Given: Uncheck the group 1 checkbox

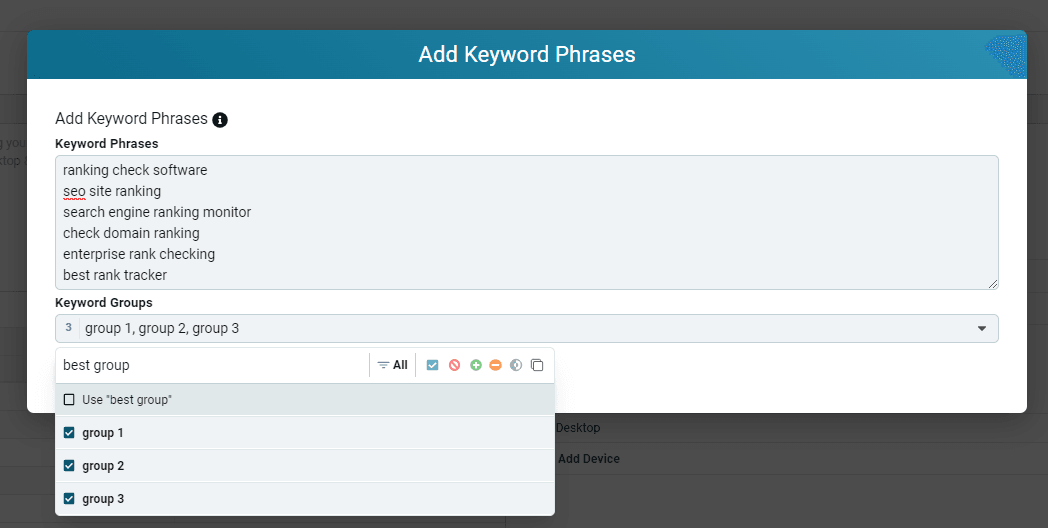Looking at the screenshot, I should pyautogui.click(x=69, y=432).
